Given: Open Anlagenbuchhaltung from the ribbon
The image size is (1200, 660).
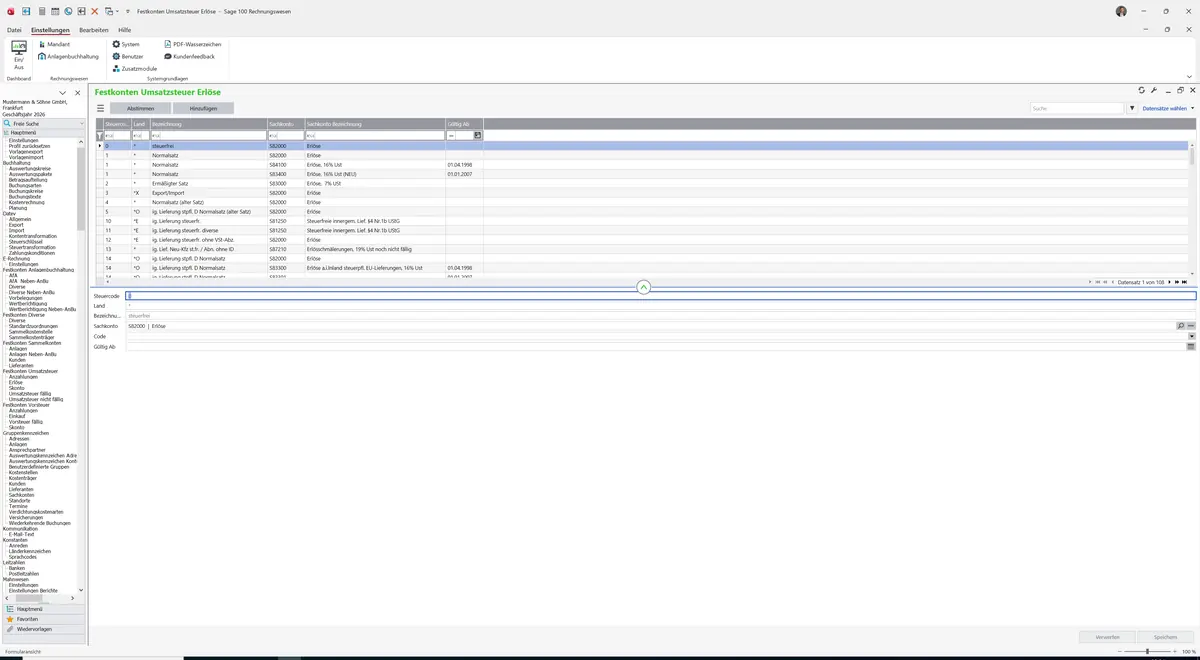Looking at the screenshot, I should click(x=68, y=56).
